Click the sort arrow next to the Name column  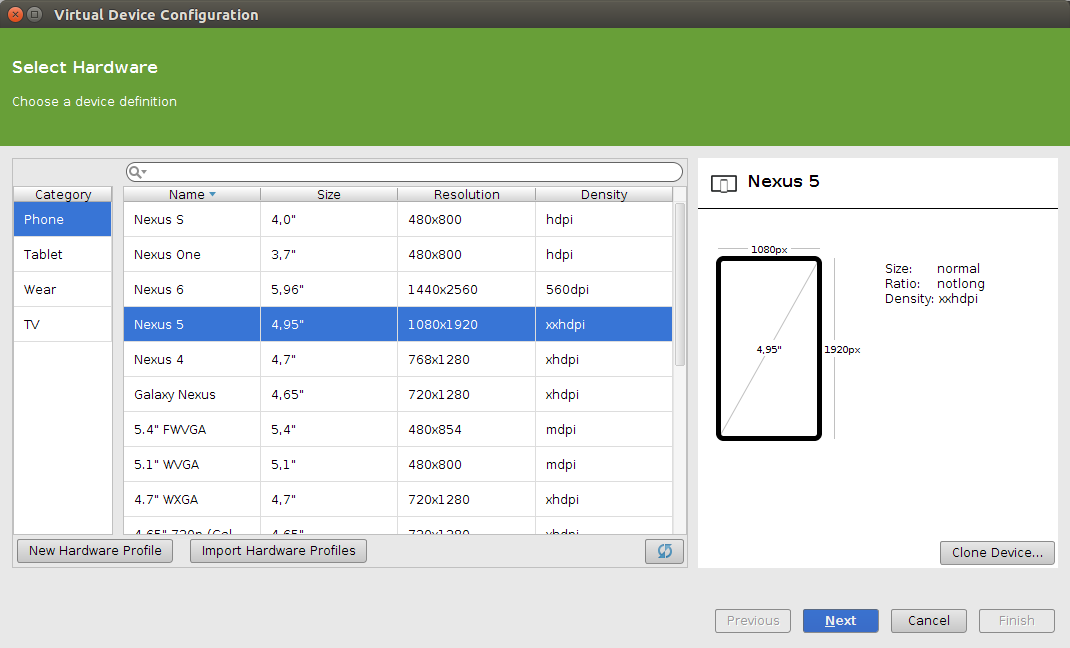pos(212,194)
